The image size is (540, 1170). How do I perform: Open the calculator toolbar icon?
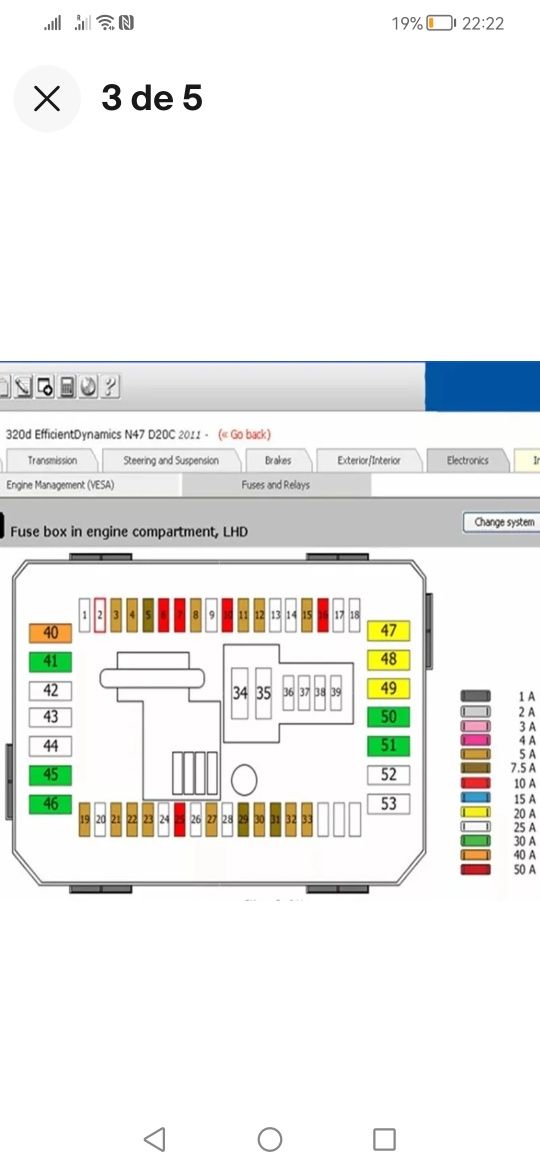point(68,387)
